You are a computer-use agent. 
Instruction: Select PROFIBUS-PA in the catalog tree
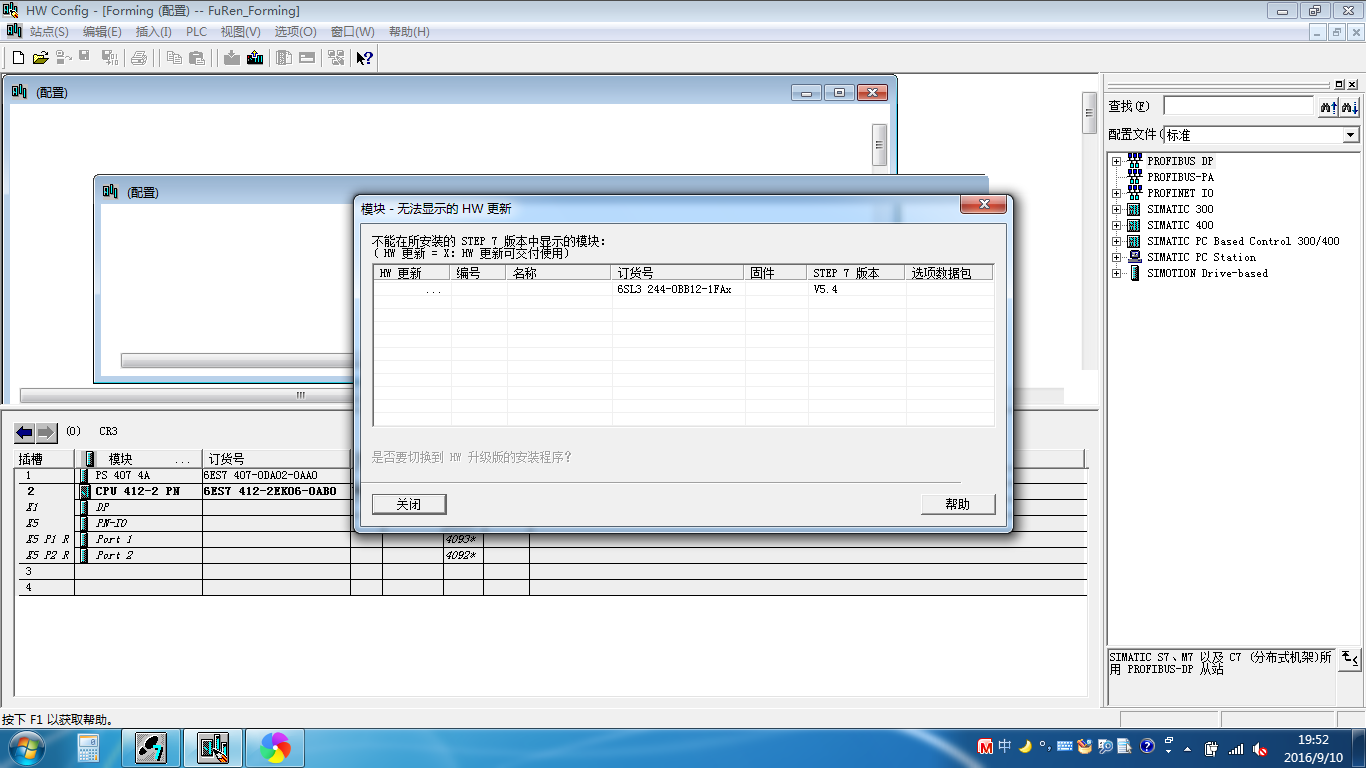1180,177
